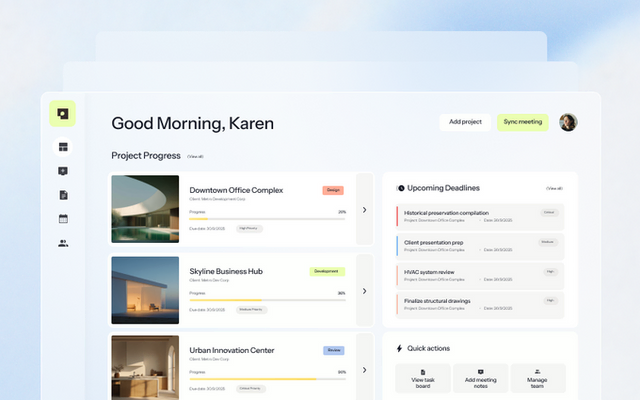
Task: Expand the Skyline Business Hub chevron
Action: point(364,291)
